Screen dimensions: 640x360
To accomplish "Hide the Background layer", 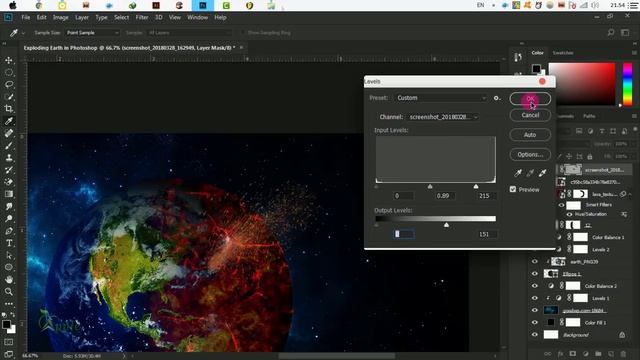I will pos(535,335).
